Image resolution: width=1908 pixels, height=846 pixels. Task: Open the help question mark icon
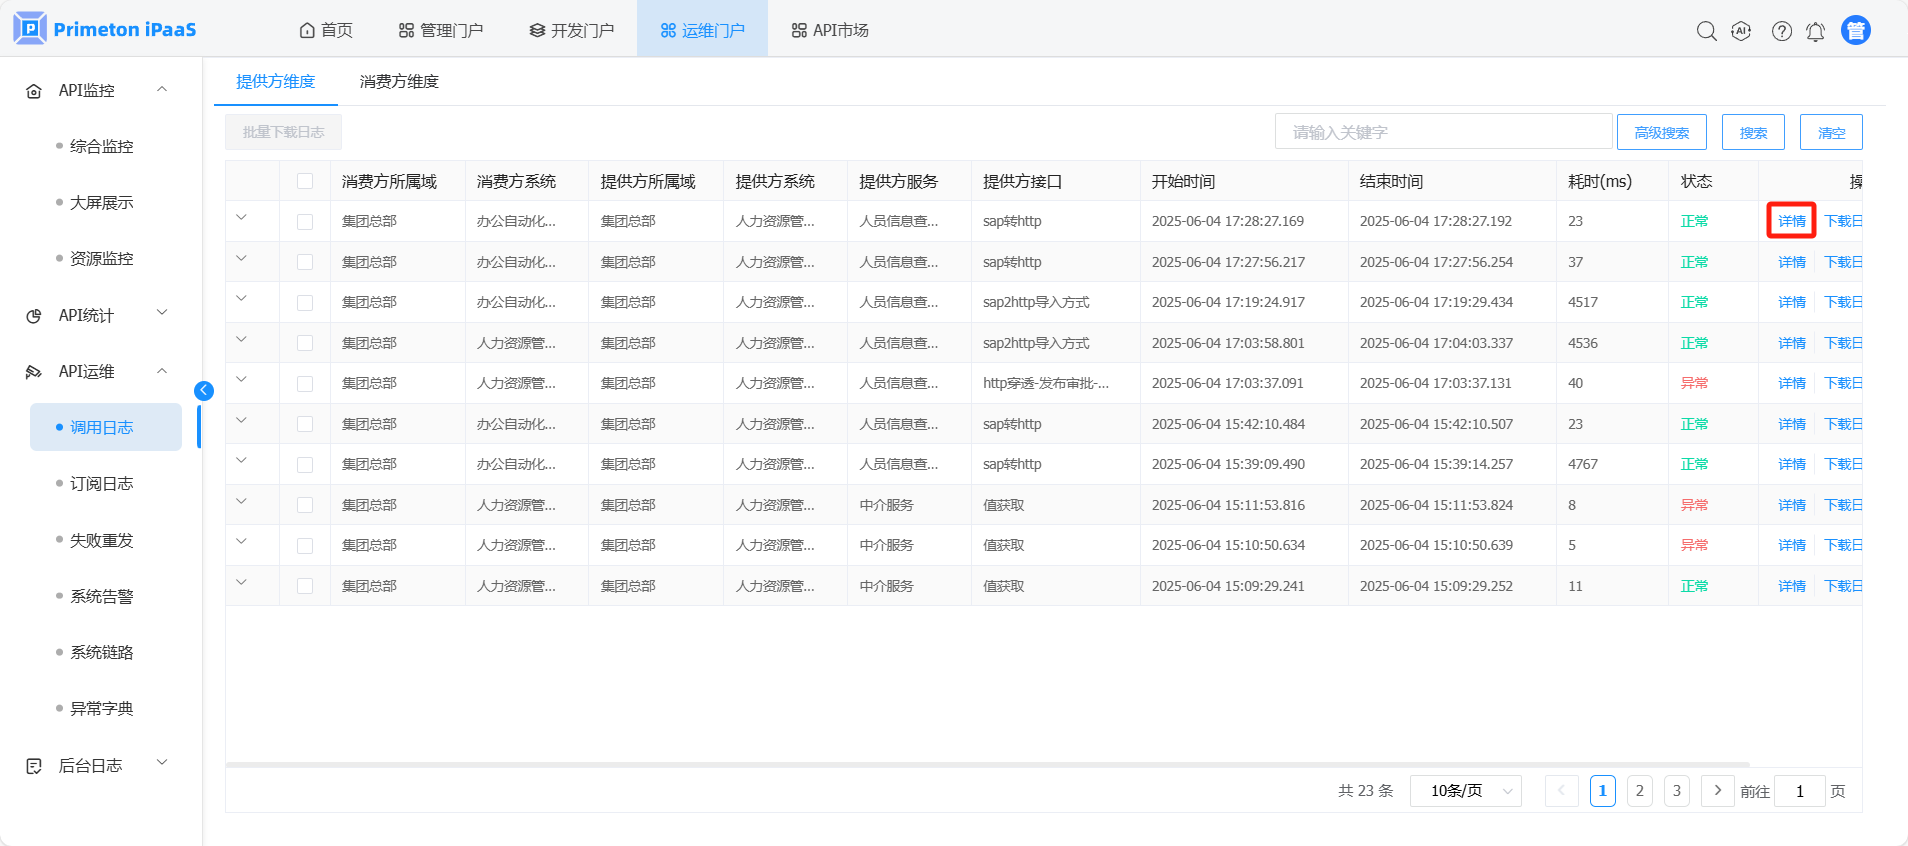[1781, 31]
